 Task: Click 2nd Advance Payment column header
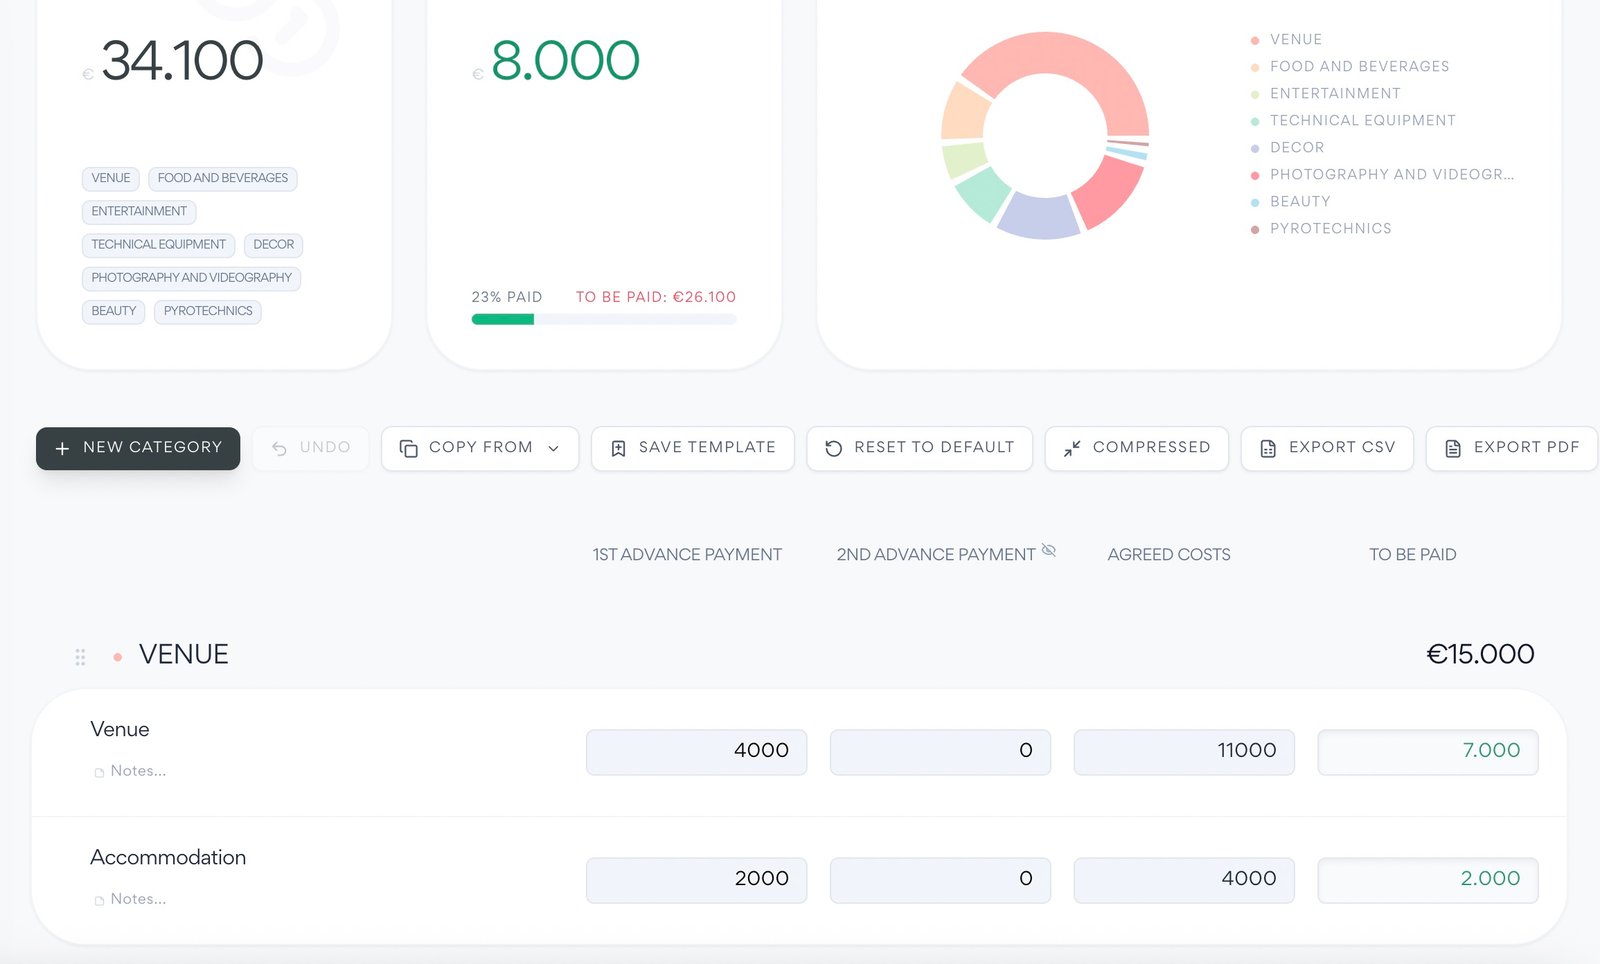(x=936, y=555)
